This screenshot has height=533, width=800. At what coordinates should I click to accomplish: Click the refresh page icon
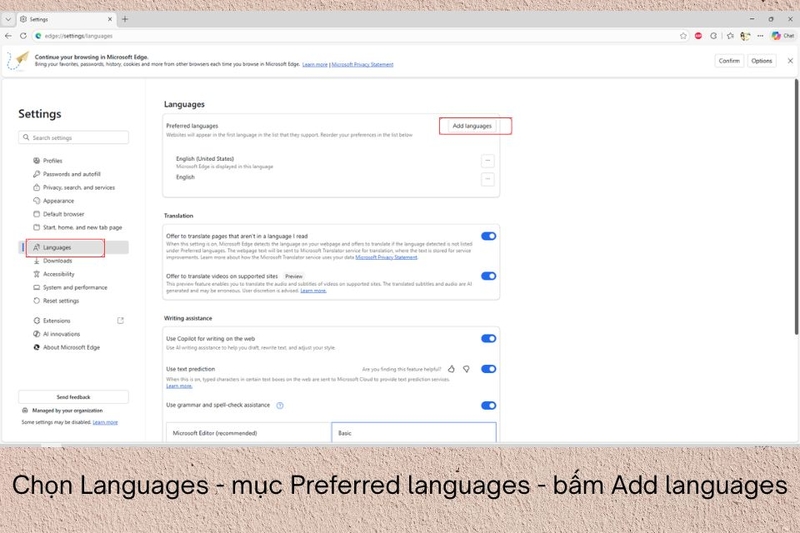23,36
